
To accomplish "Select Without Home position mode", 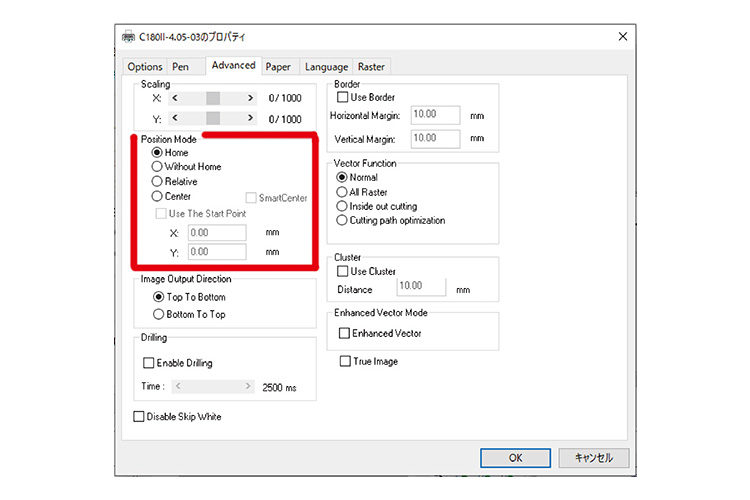I will coord(157,167).
